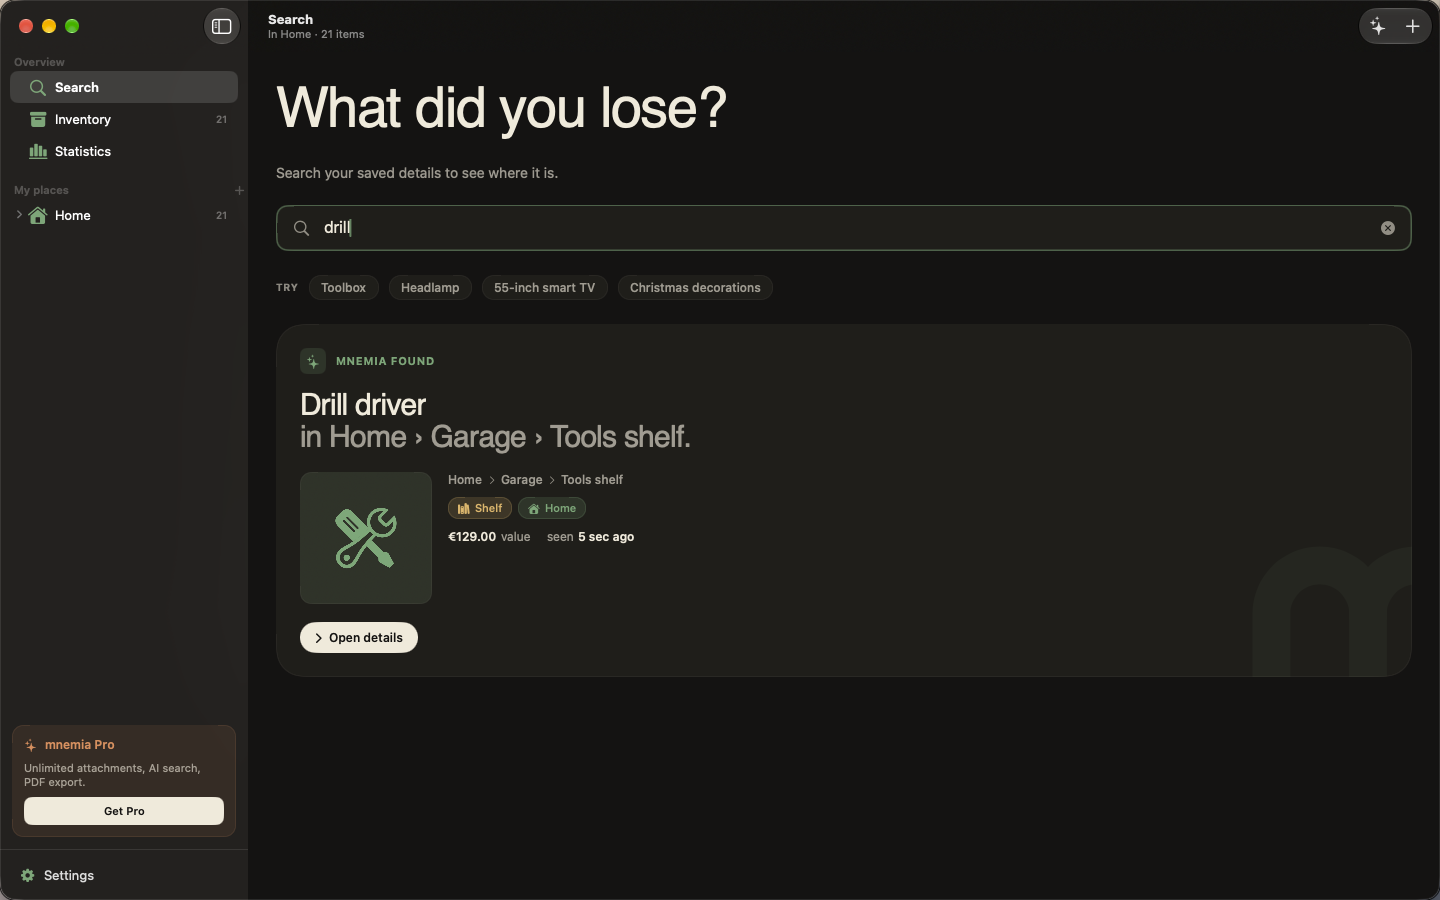
Task: Click Tools shelf in the breadcrumb
Action: [x=592, y=480]
